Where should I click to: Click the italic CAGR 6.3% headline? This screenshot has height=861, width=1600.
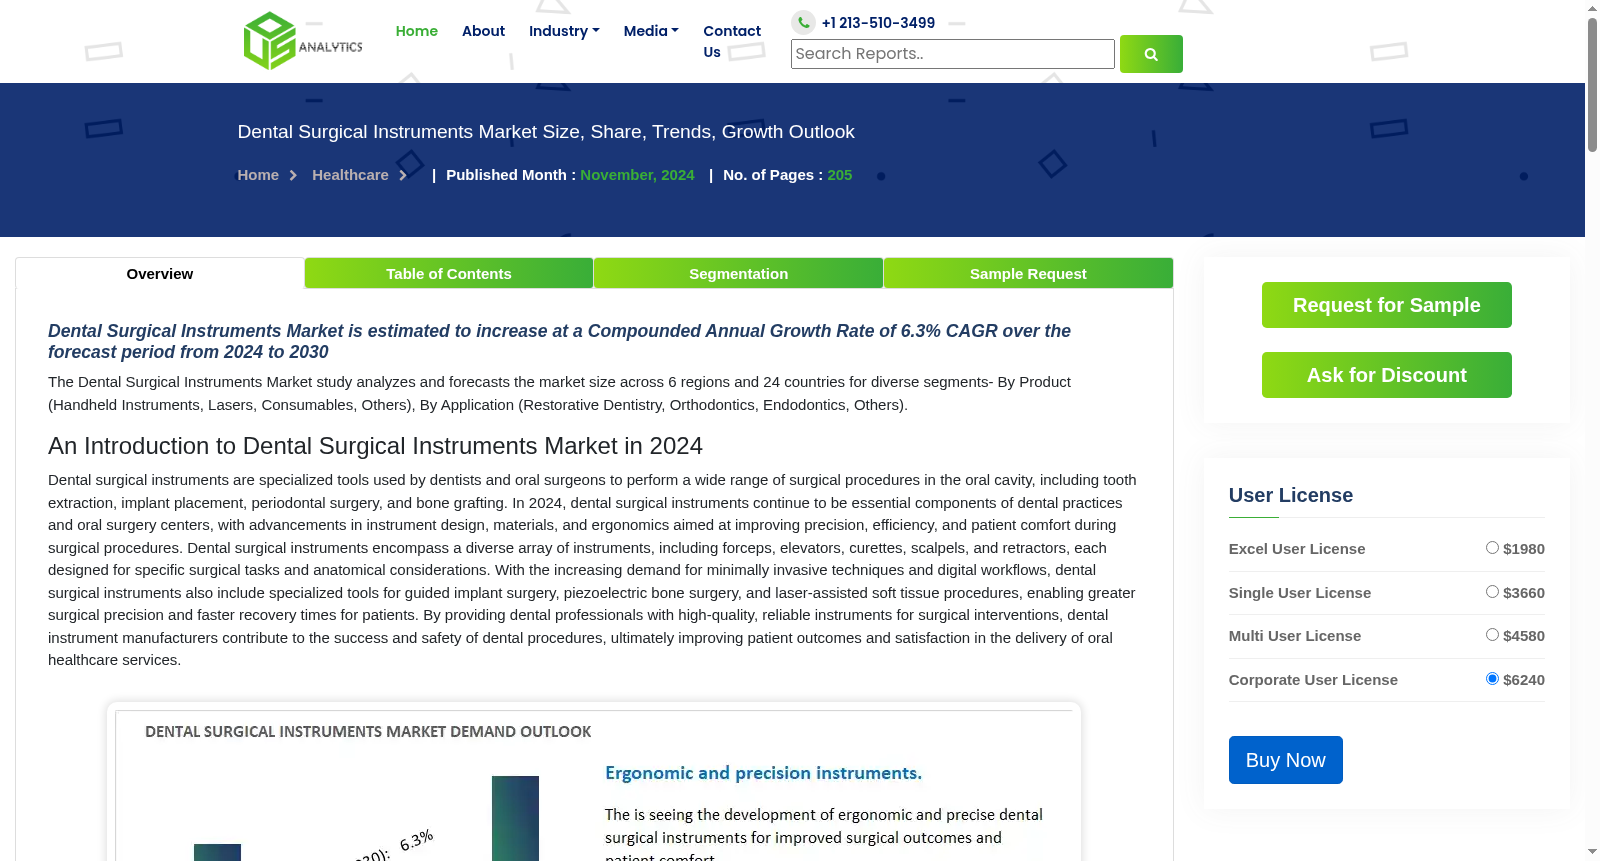(559, 341)
